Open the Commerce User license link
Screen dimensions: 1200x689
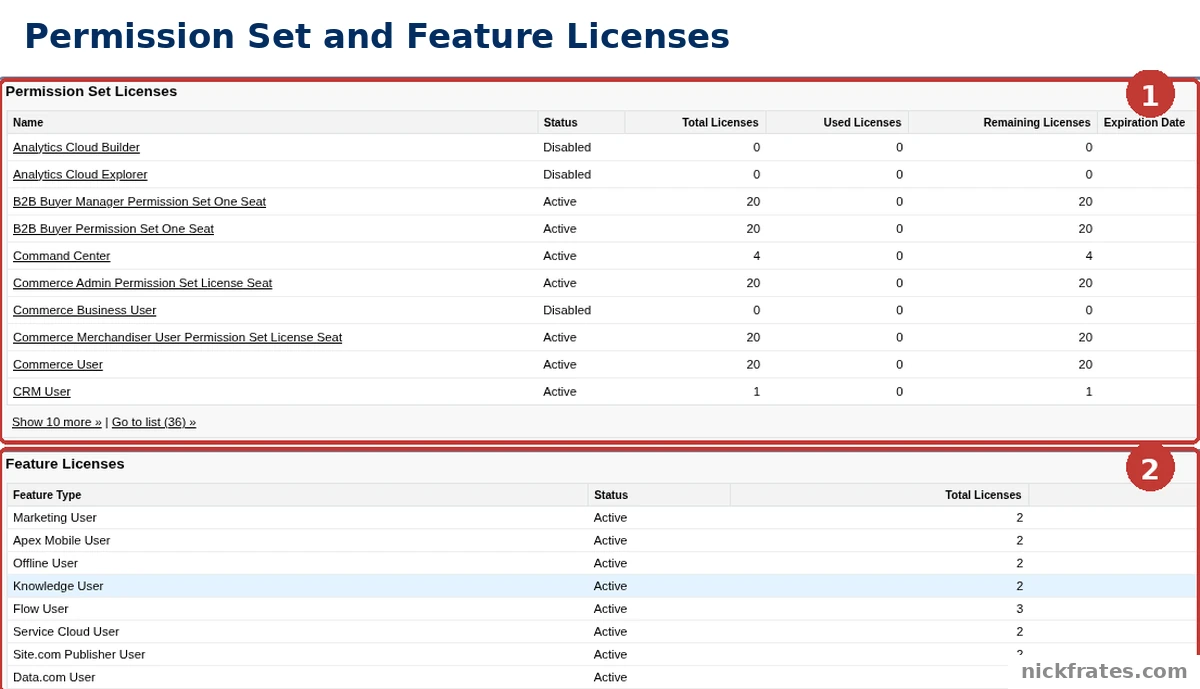(x=58, y=364)
